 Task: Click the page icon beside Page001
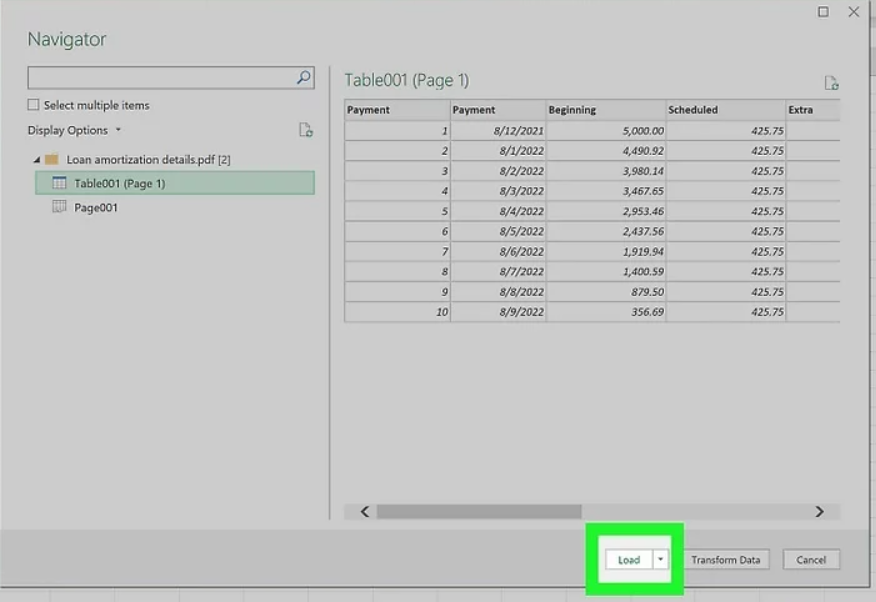click(x=60, y=208)
